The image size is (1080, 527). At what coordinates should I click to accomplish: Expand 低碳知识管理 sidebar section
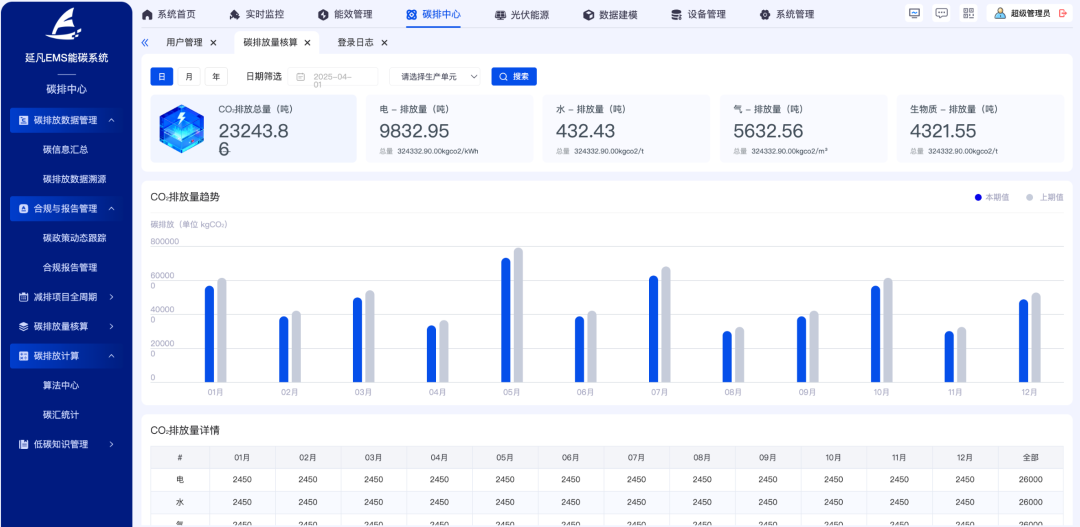tap(66, 444)
